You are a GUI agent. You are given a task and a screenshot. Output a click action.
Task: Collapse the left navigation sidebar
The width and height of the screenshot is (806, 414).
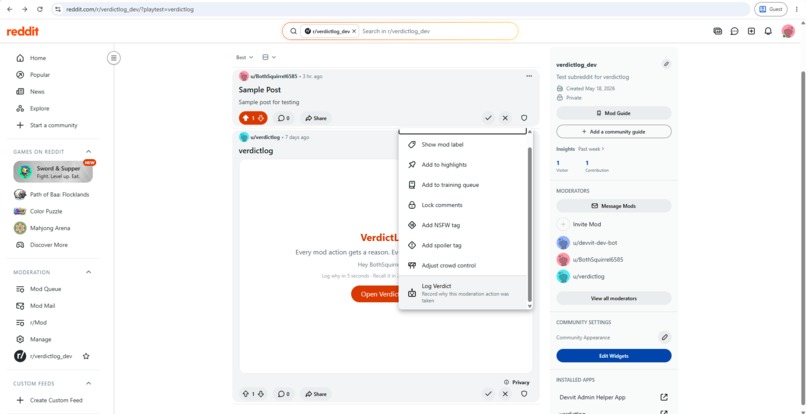[x=114, y=58]
